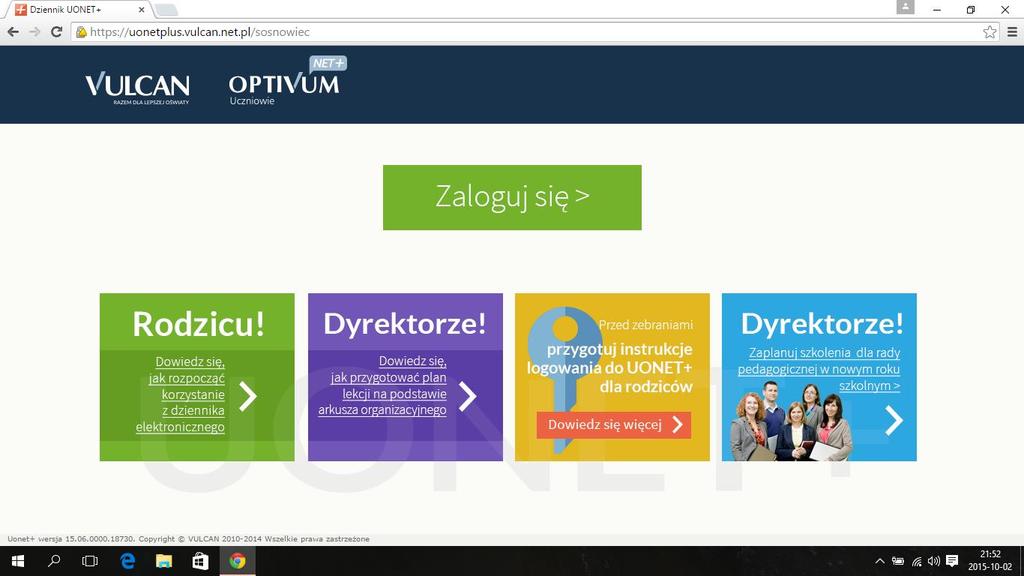Screen dimensions: 1024x576
Task: Reload the page with the refresh icon
Action: pos(57,32)
